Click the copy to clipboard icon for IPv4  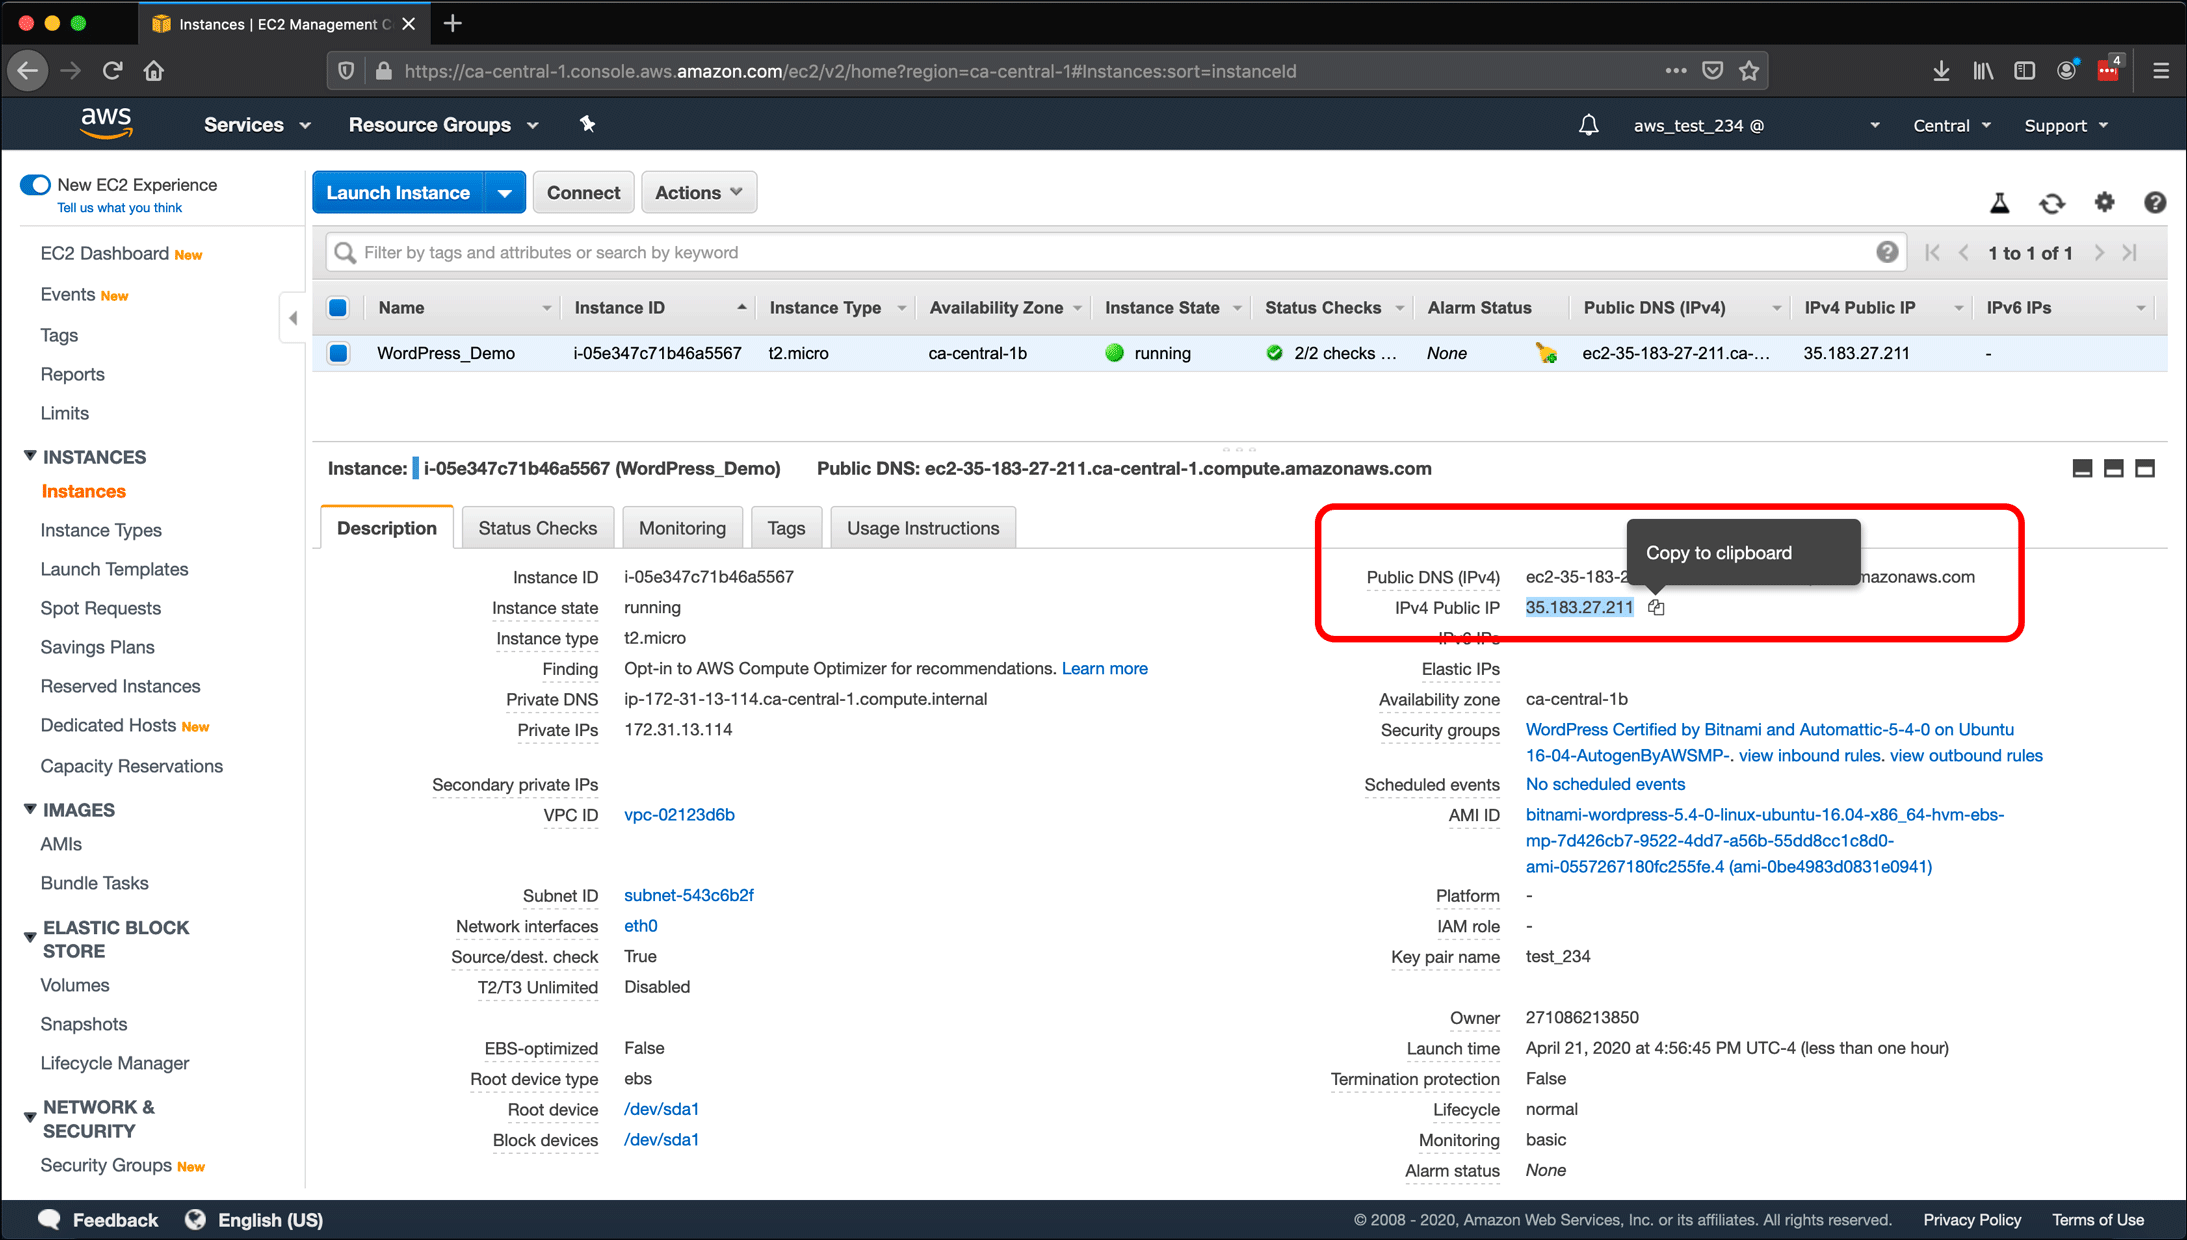pyautogui.click(x=1655, y=606)
